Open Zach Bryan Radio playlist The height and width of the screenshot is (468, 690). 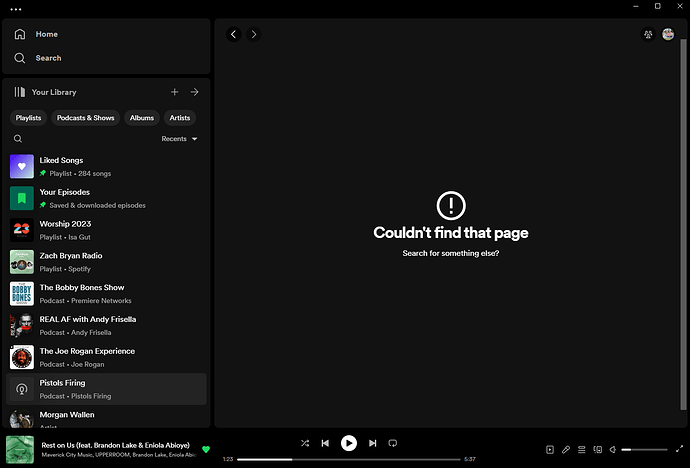106,262
